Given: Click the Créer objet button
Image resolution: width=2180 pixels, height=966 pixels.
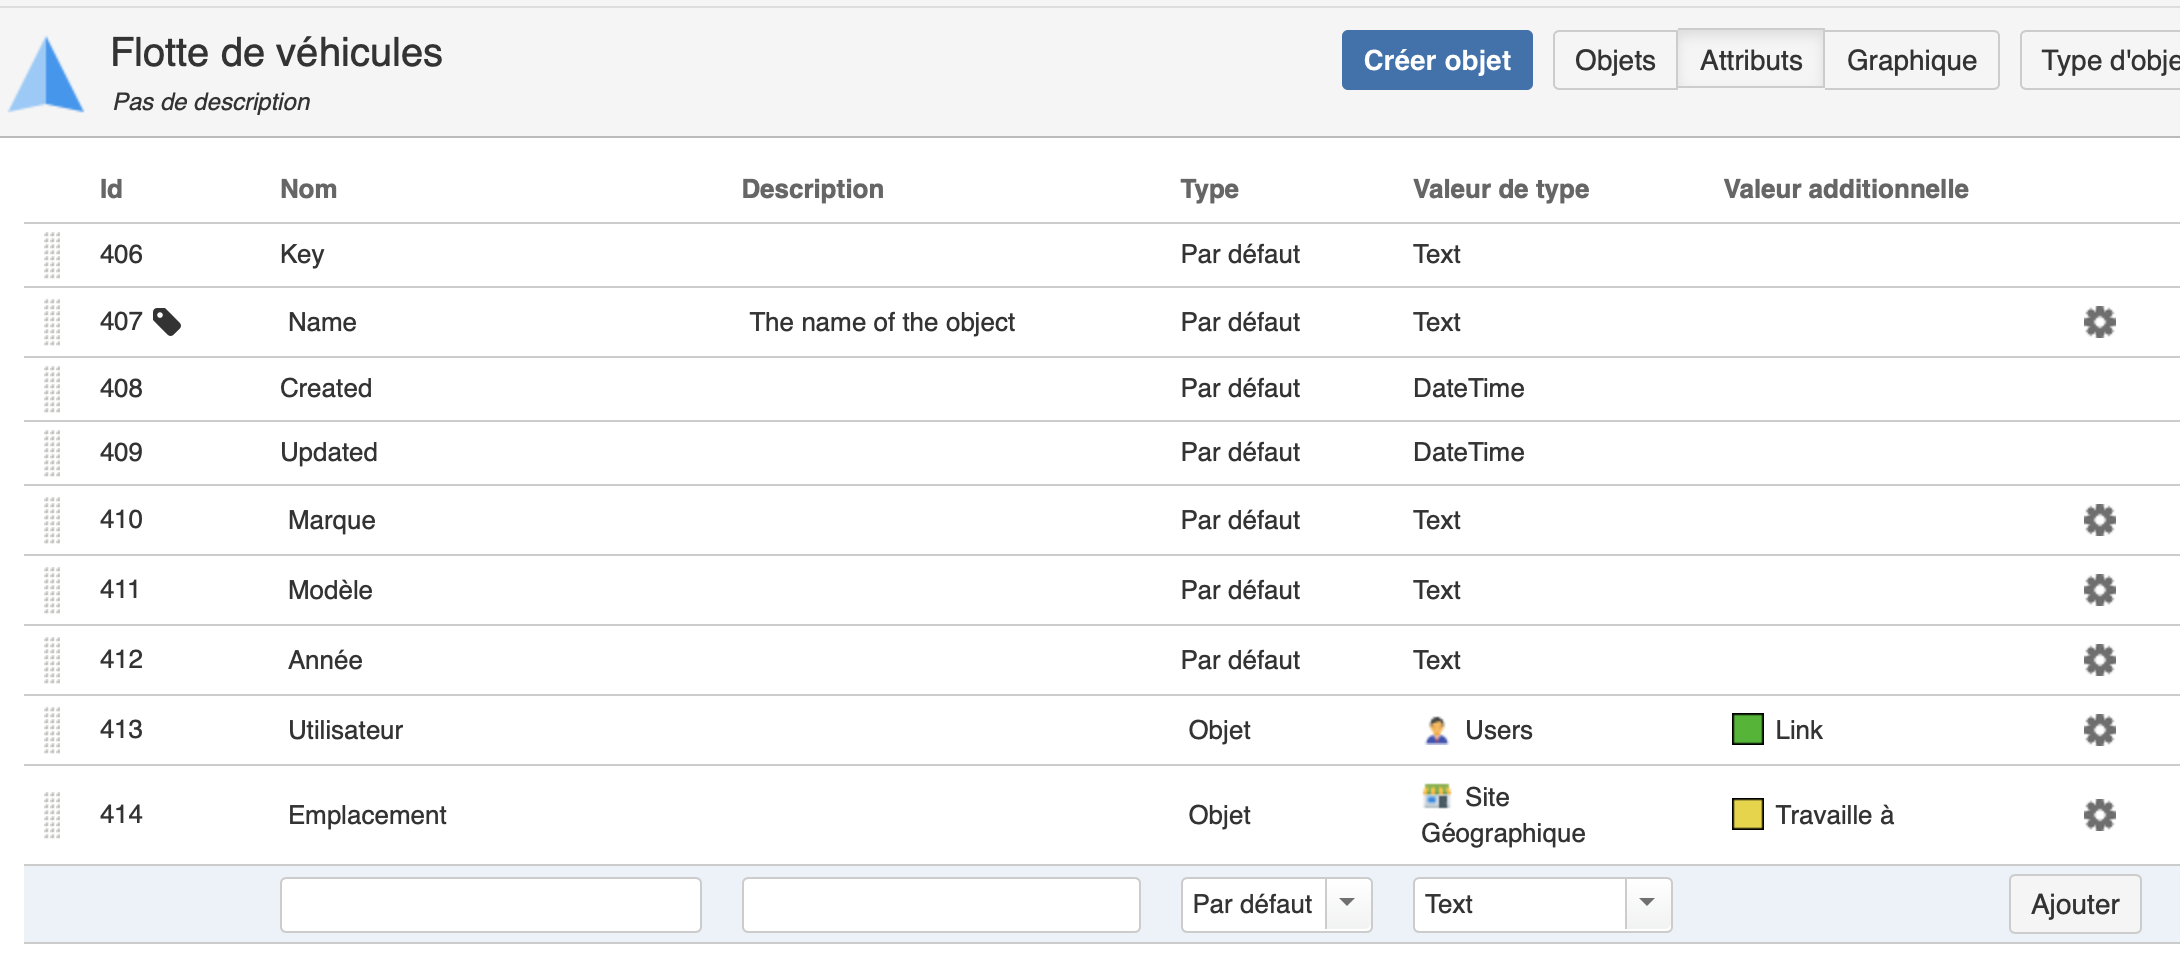Looking at the screenshot, I should (x=1437, y=60).
